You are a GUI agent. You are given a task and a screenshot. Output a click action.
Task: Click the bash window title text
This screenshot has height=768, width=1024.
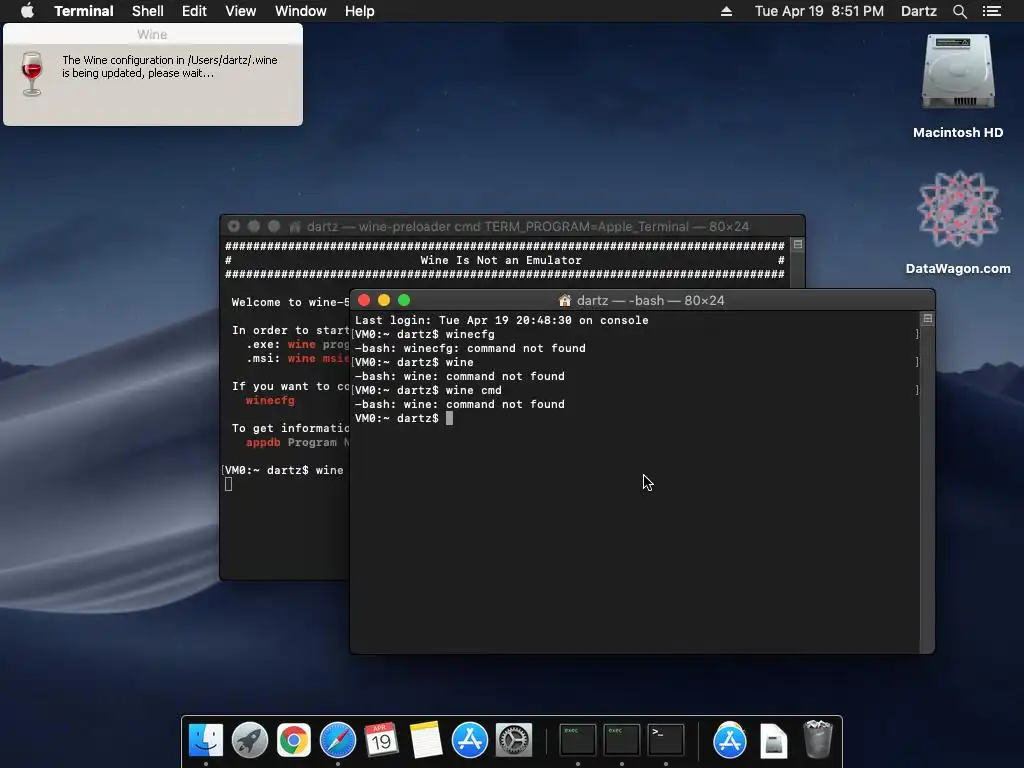tap(650, 300)
